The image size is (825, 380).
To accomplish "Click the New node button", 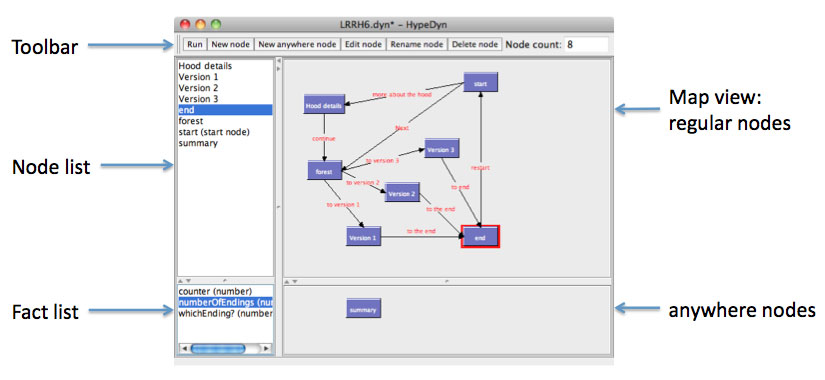I will click(x=230, y=45).
